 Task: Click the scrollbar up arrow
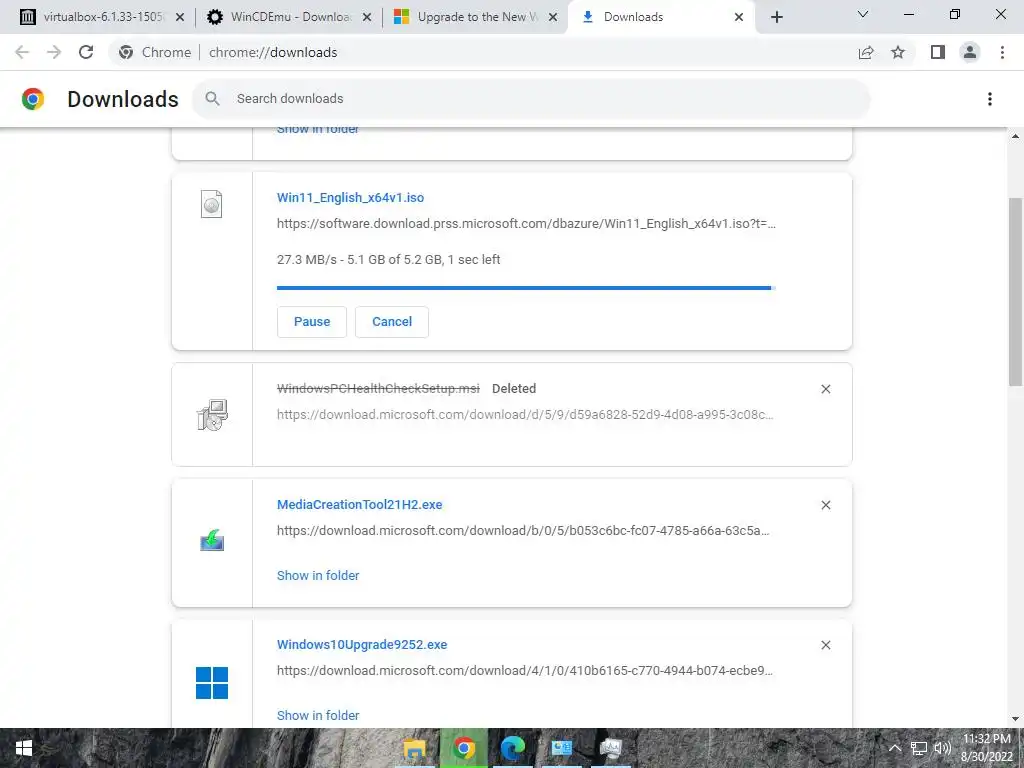tap(1015, 136)
